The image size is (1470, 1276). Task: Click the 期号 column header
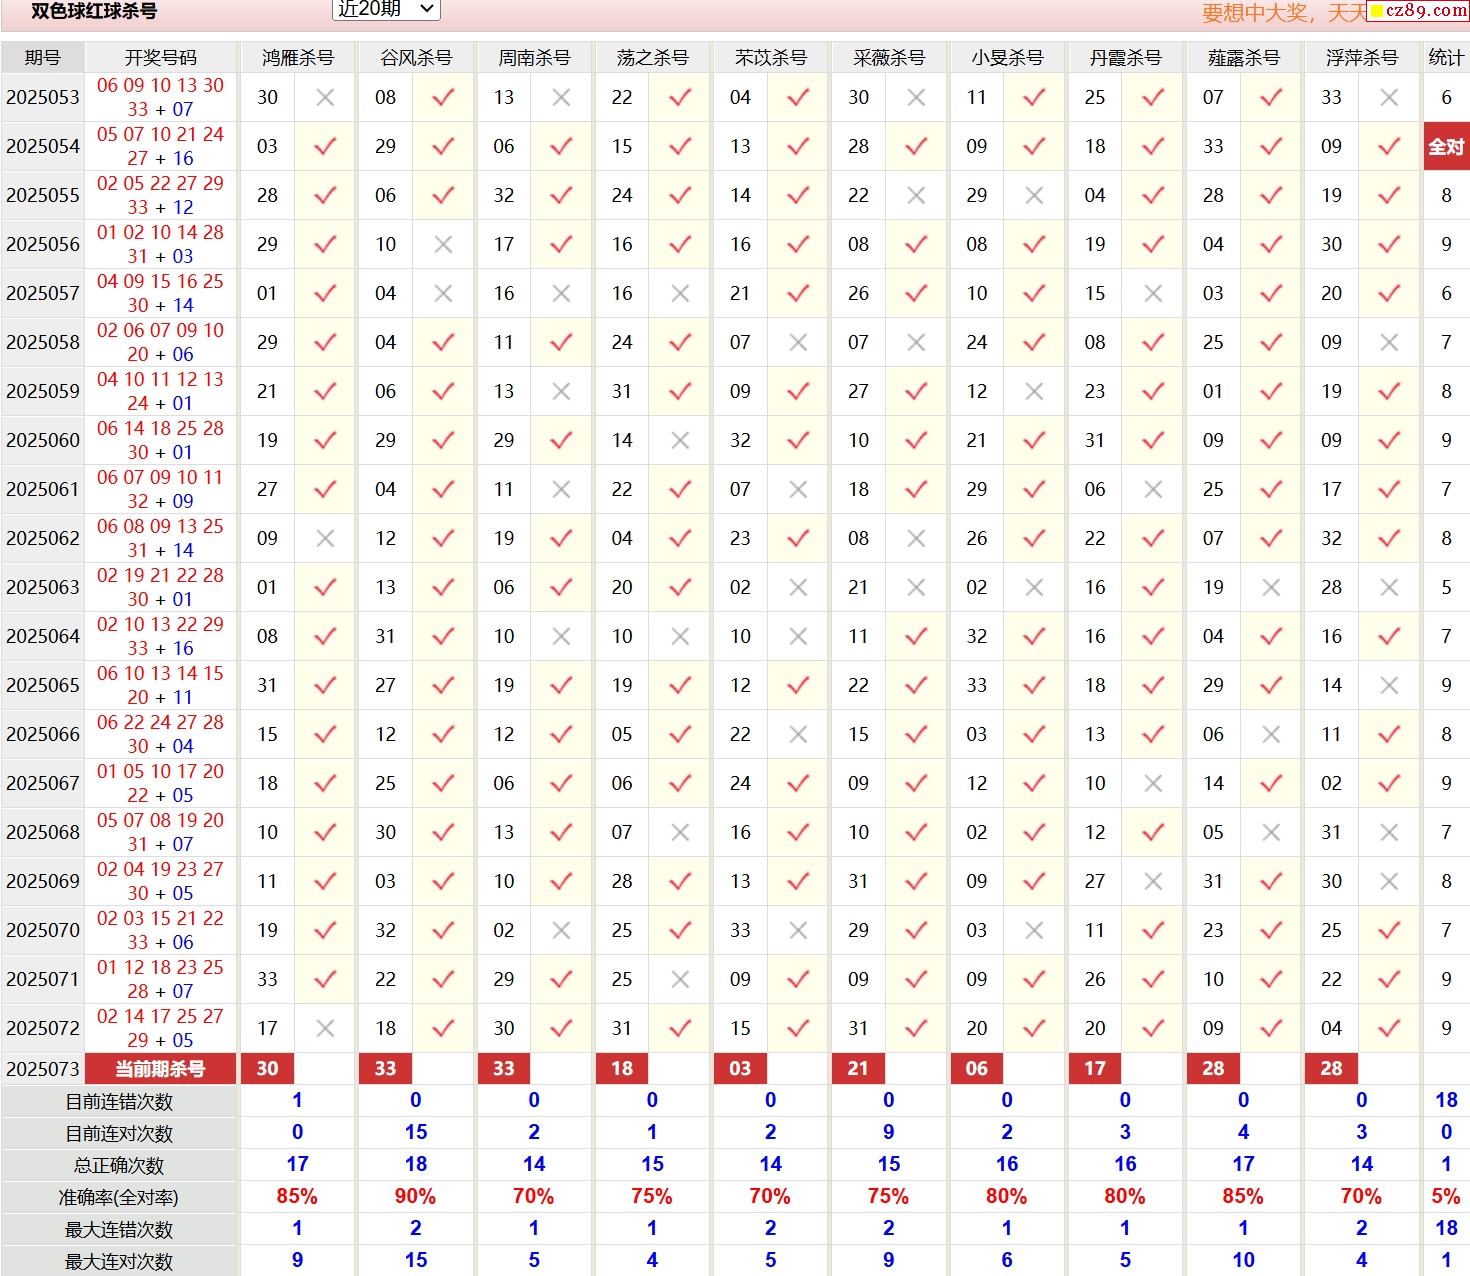tap(42, 58)
